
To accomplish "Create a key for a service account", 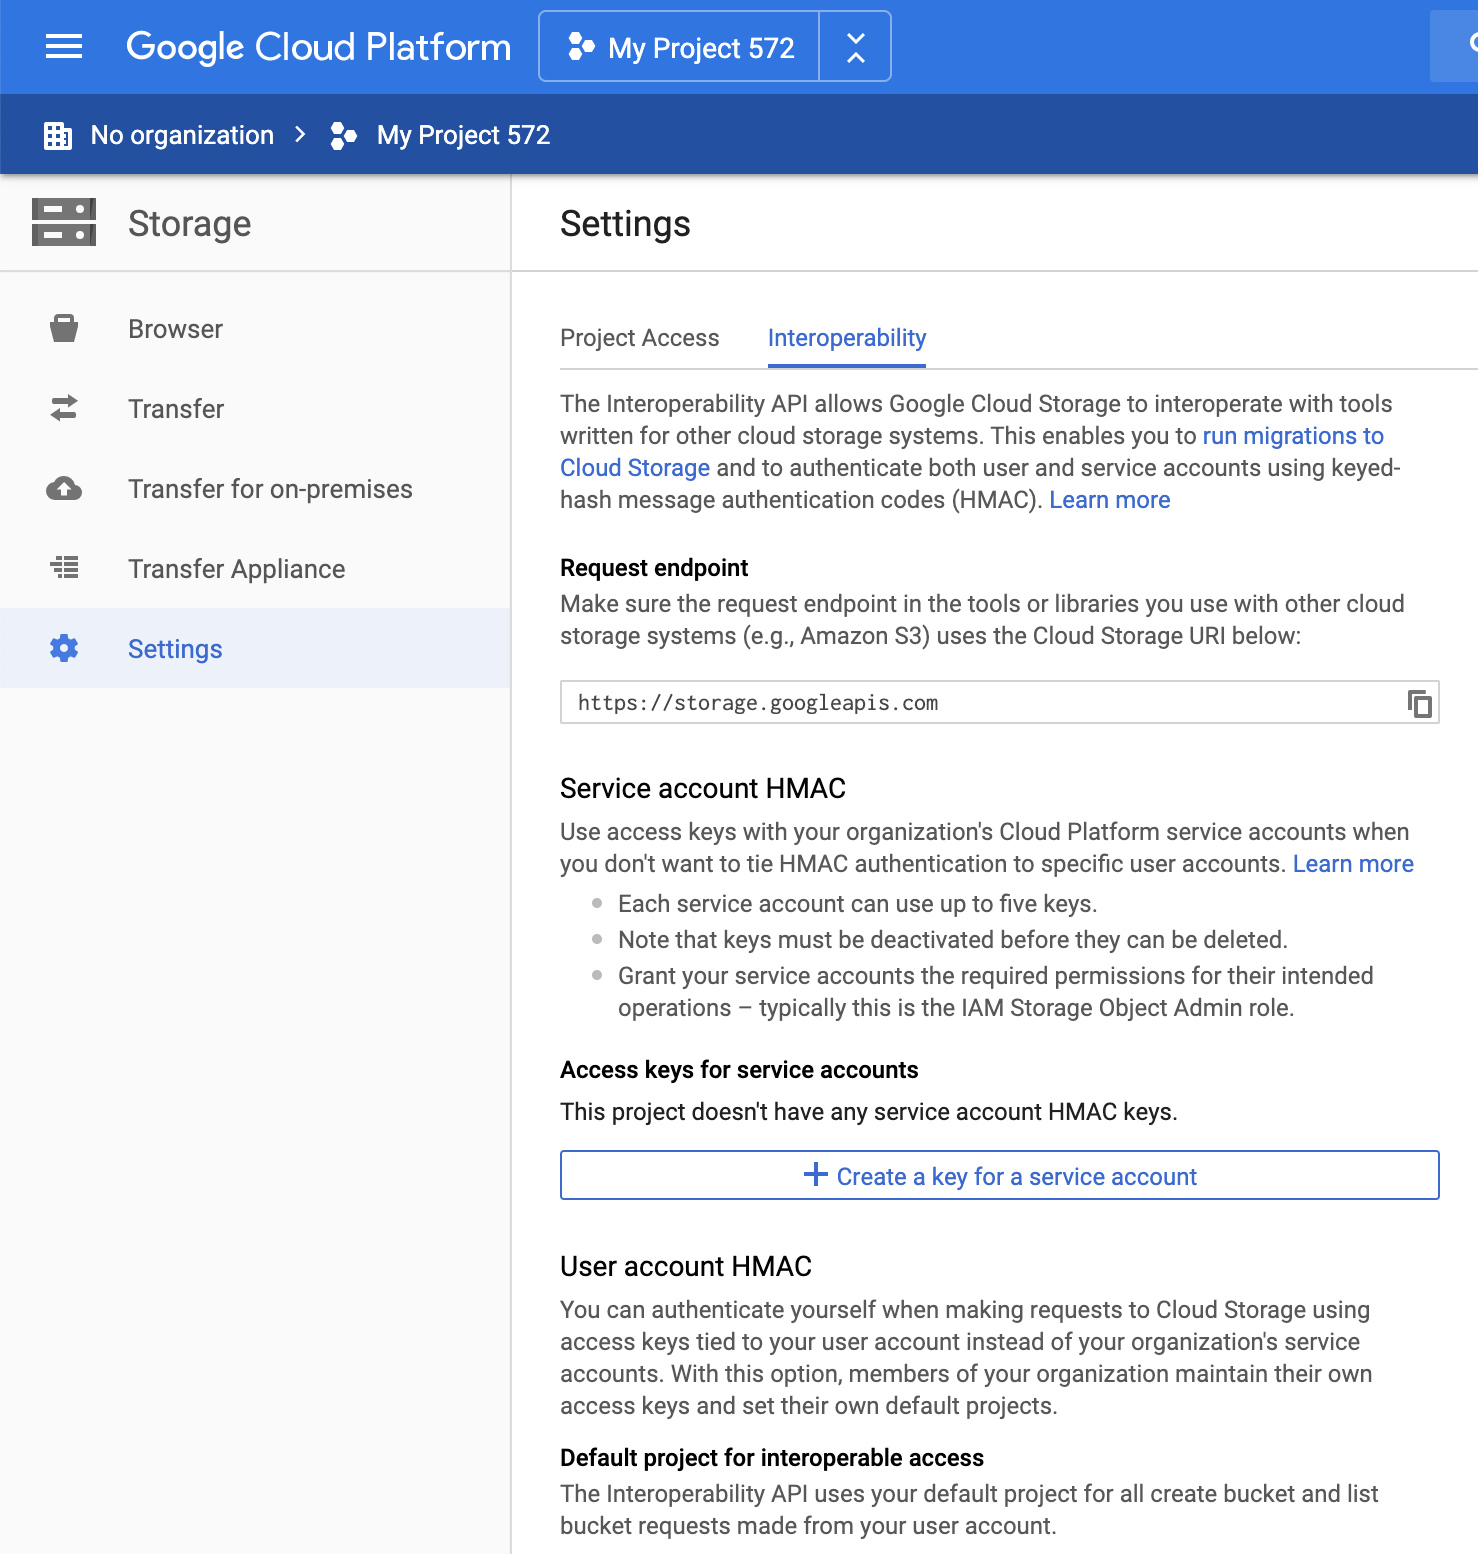I will coord(1000,1175).
